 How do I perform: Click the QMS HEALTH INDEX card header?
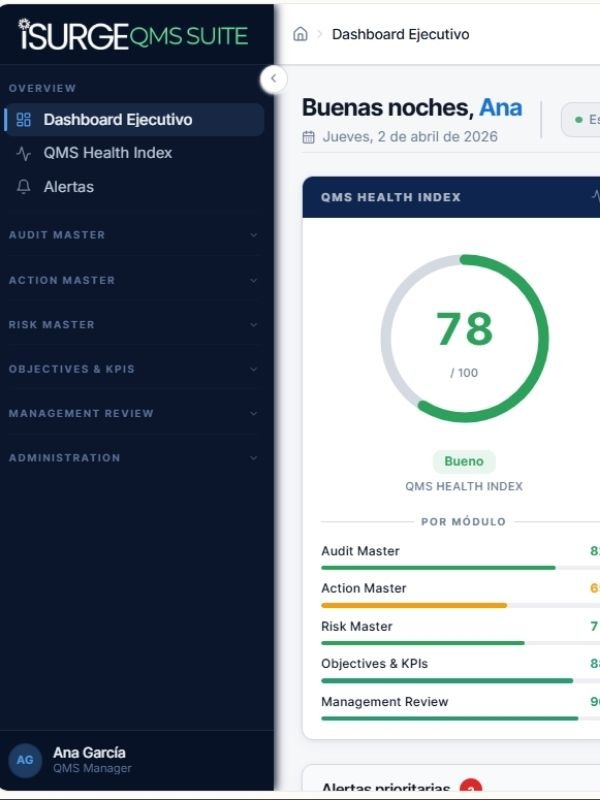click(451, 197)
